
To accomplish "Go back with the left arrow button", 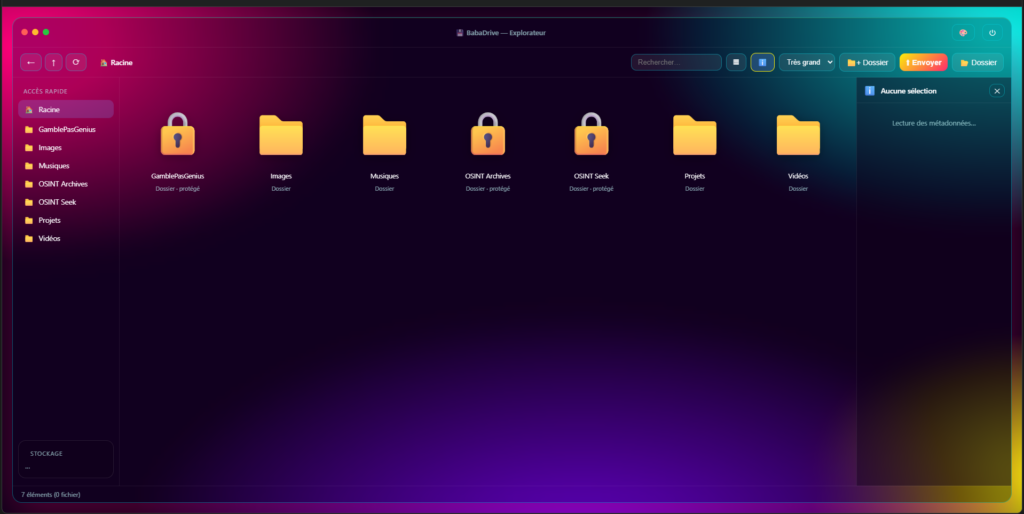I will point(31,62).
